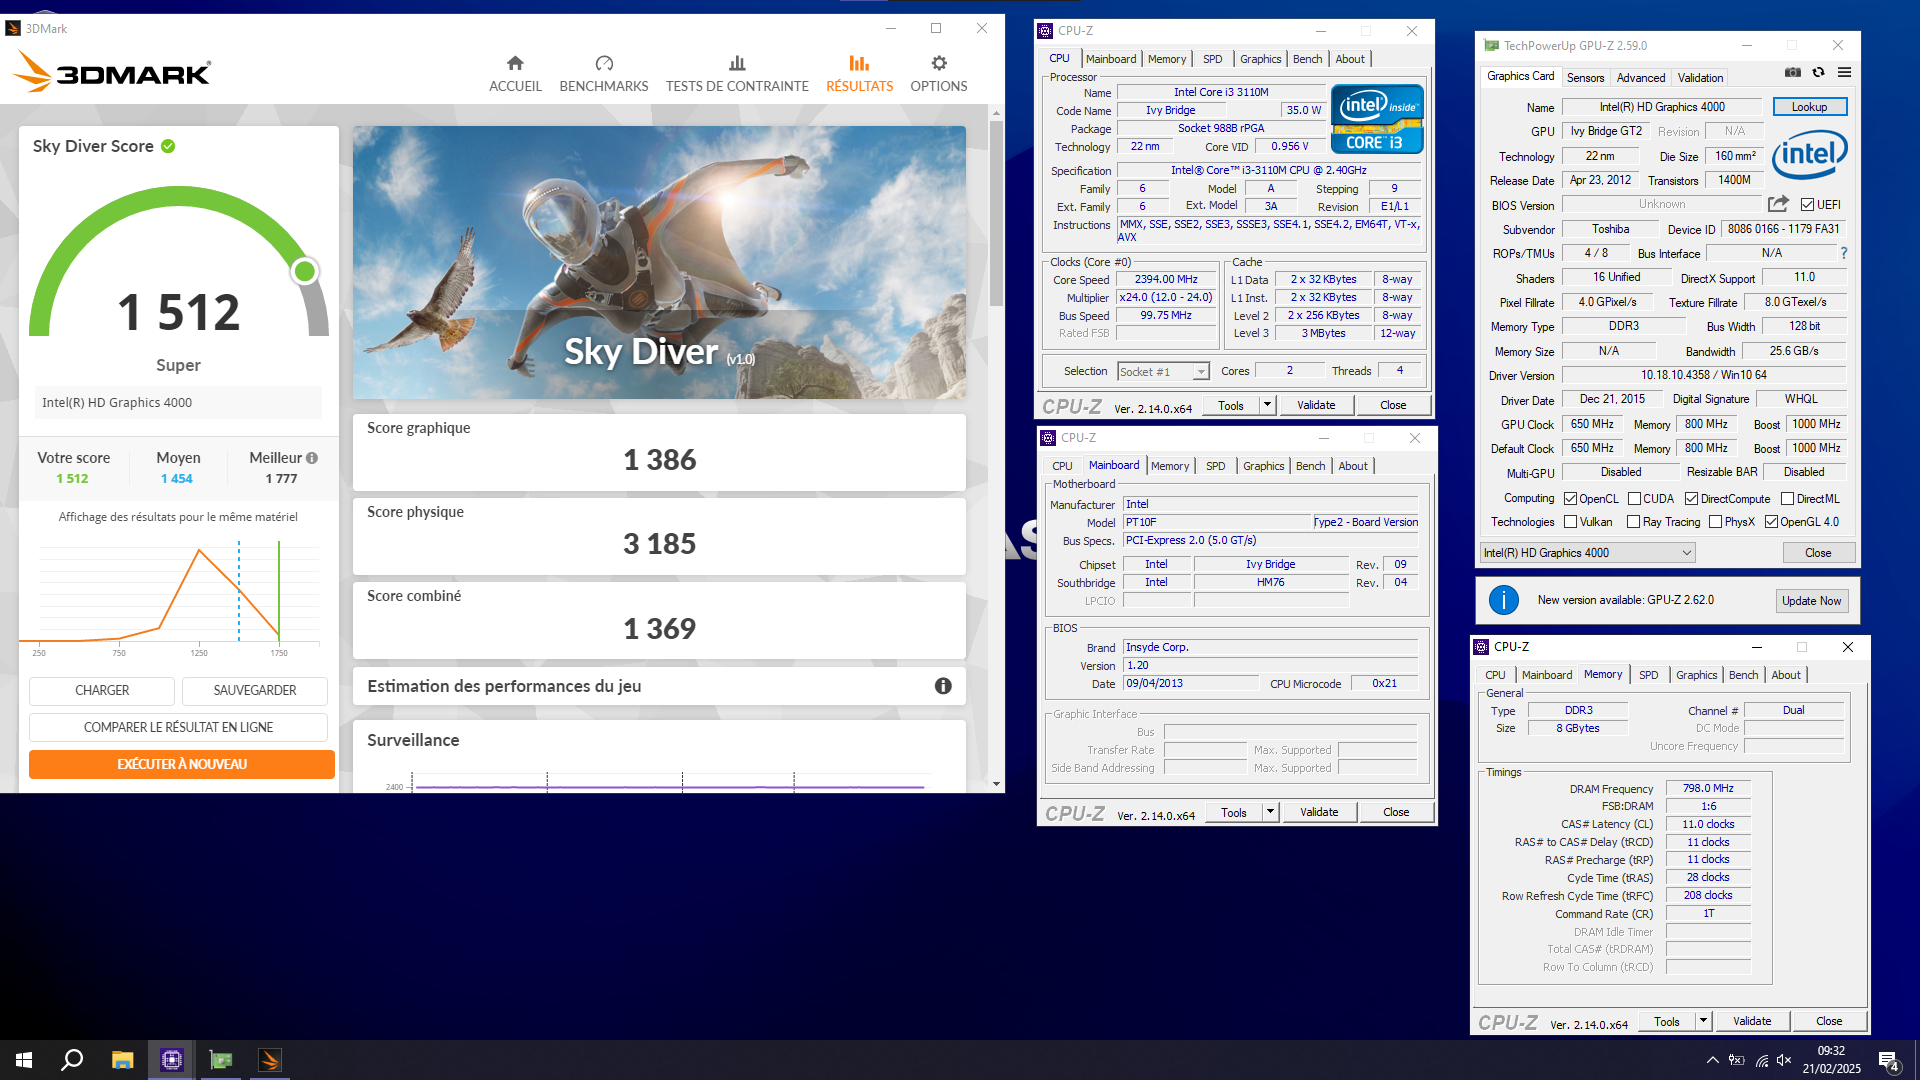This screenshot has width=1920, height=1080.
Task: Open the Socket #1 selection dropdown
Action: coord(1163,372)
